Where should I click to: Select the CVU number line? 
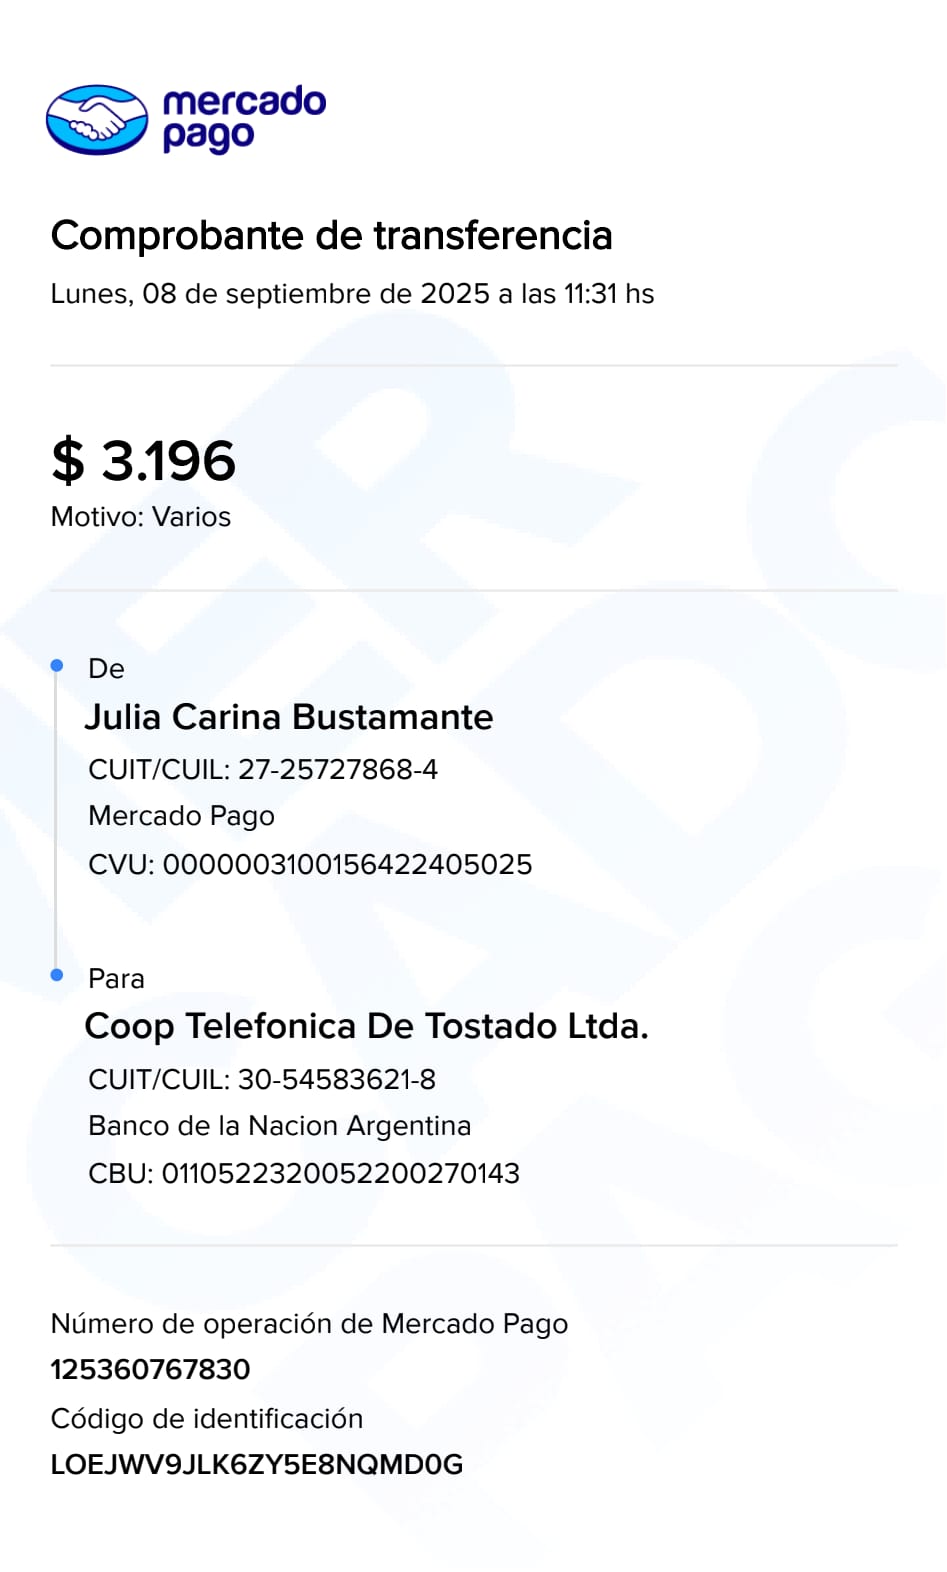pyautogui.click(x=310, y=864)
